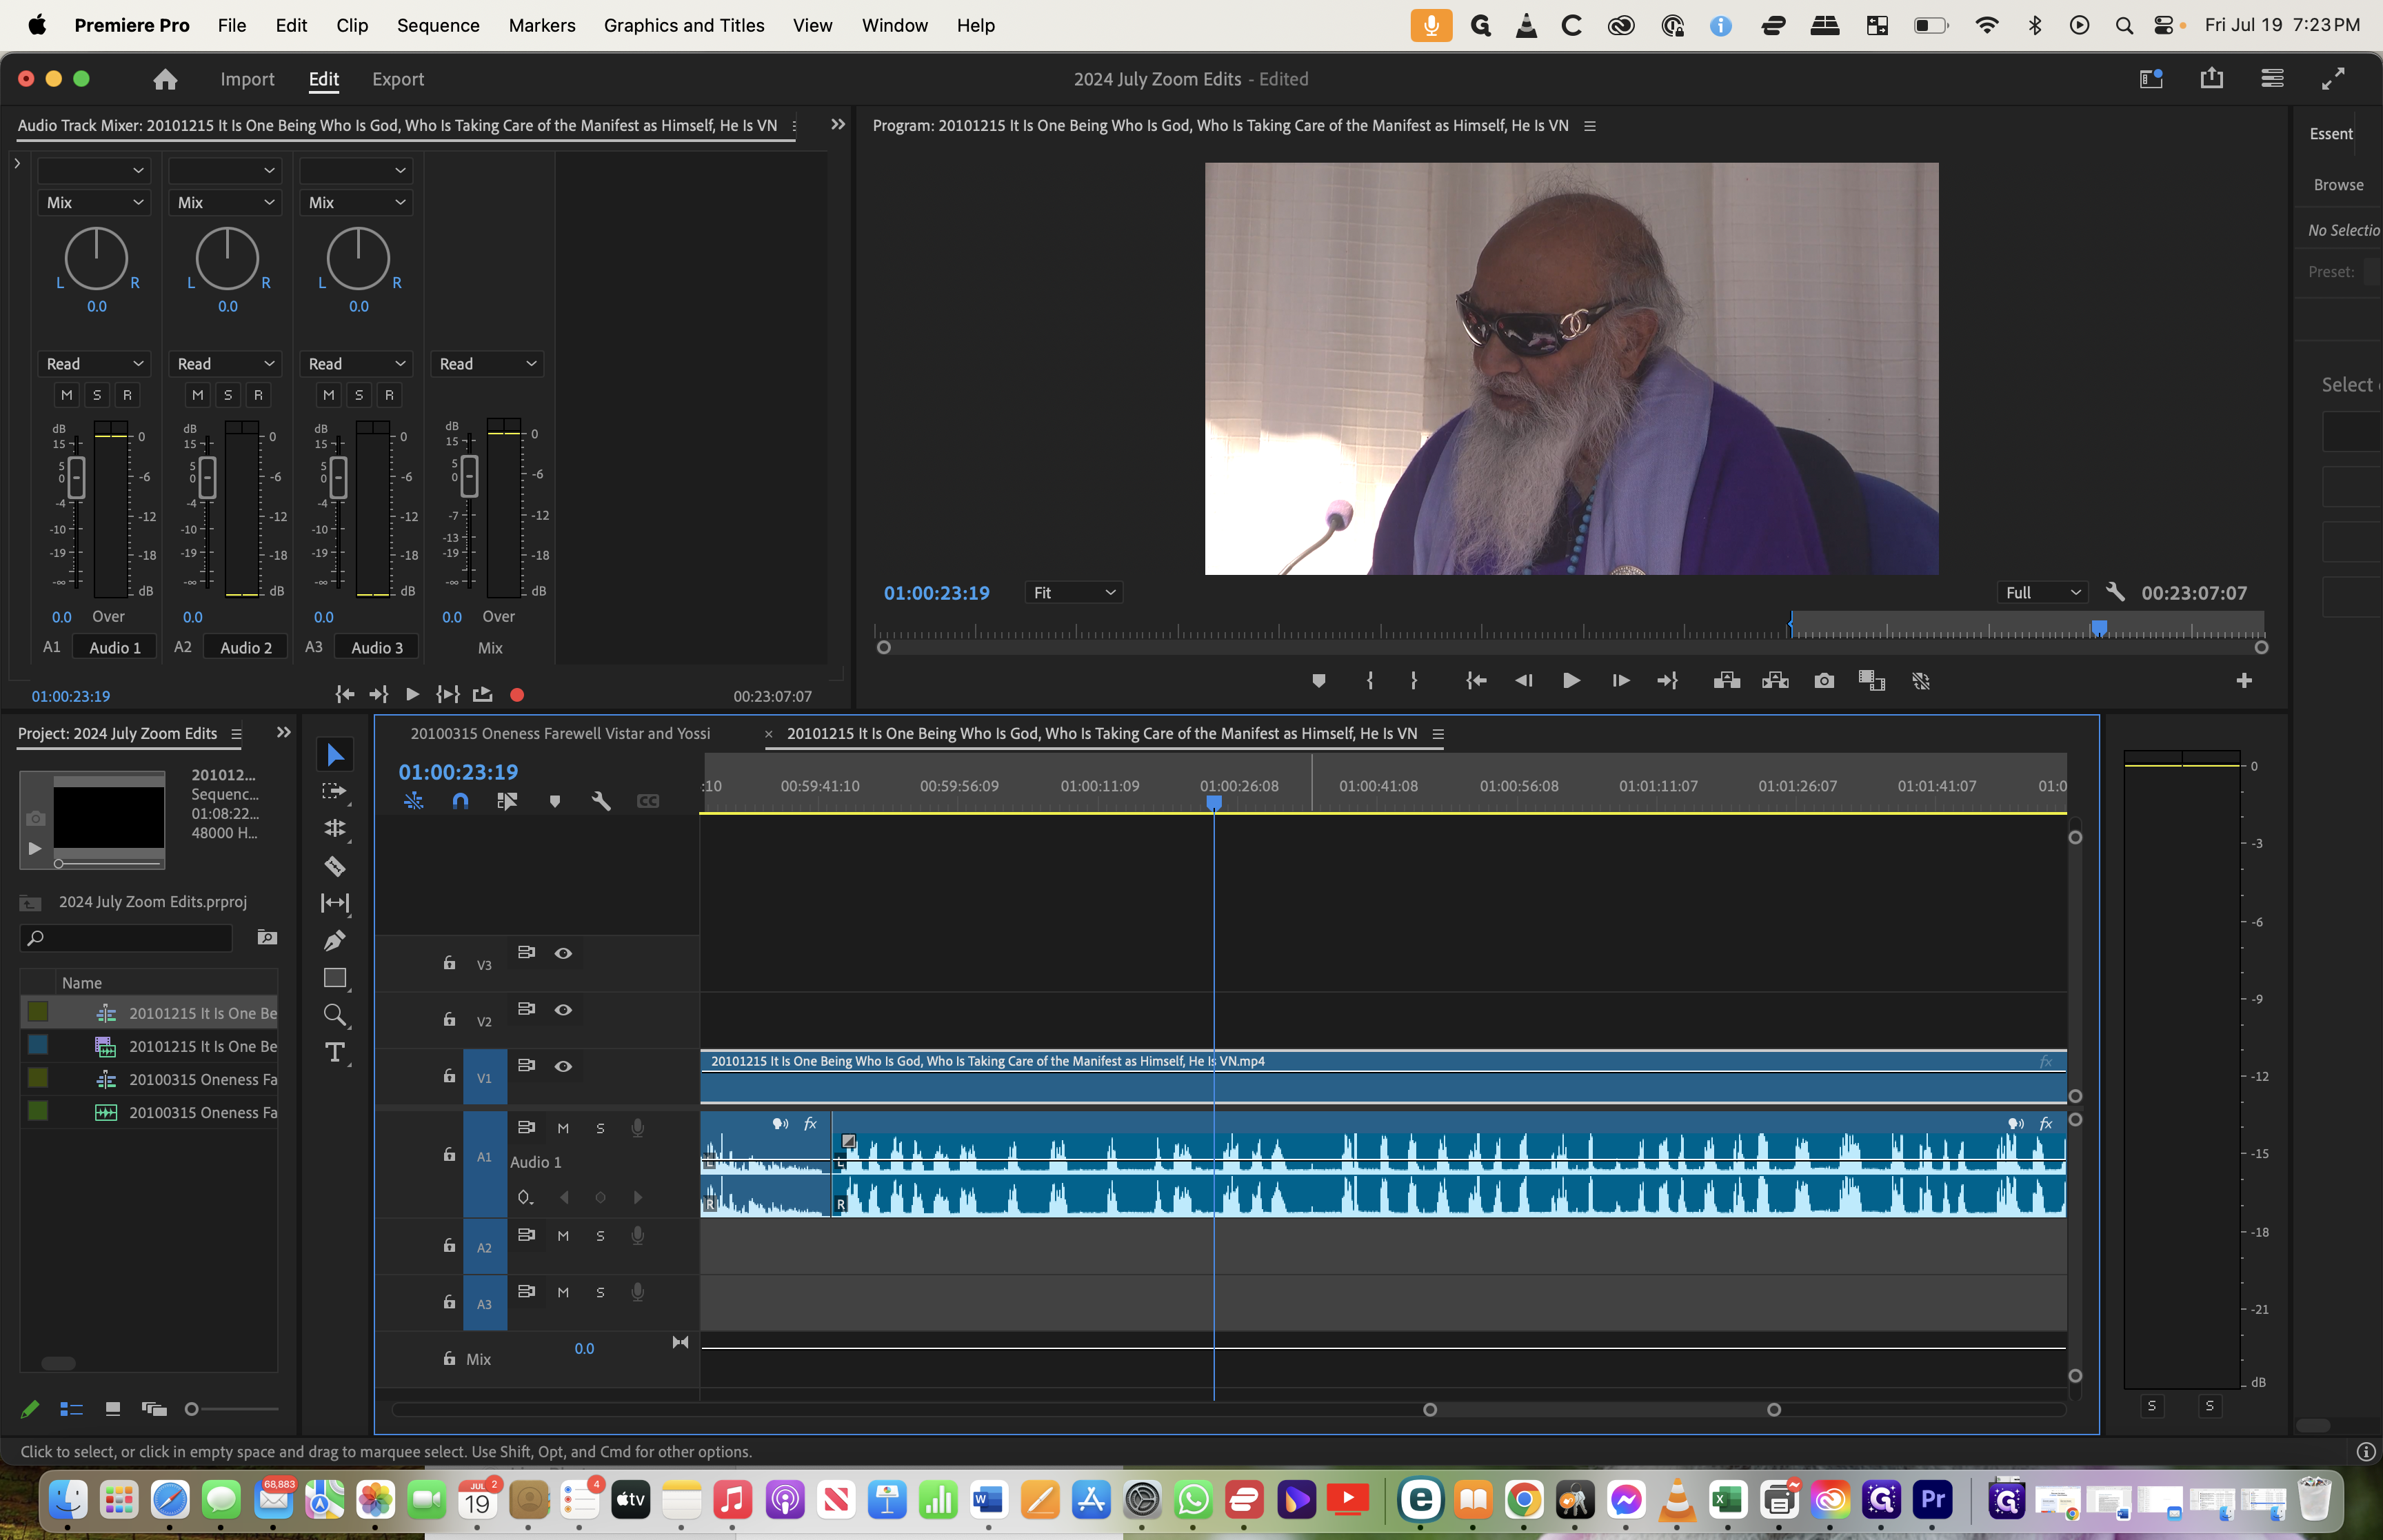Select the Zoom tool magnifier

tap(335, 1015)
